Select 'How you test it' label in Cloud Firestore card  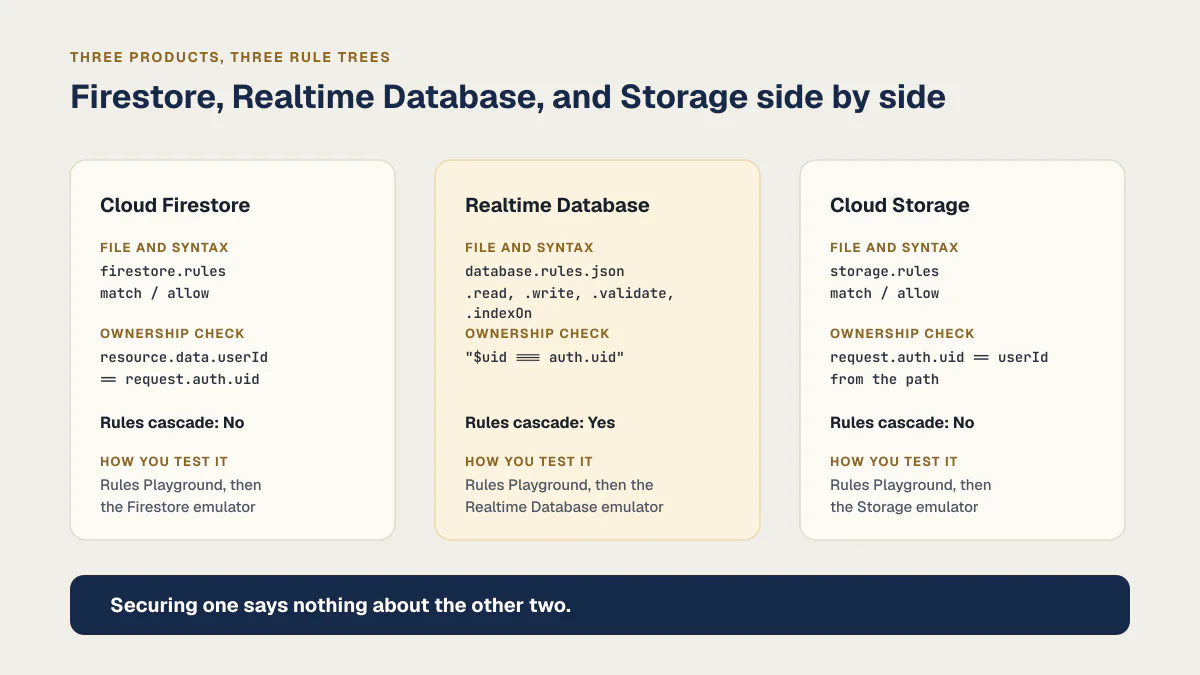click(x=164, y=461)
